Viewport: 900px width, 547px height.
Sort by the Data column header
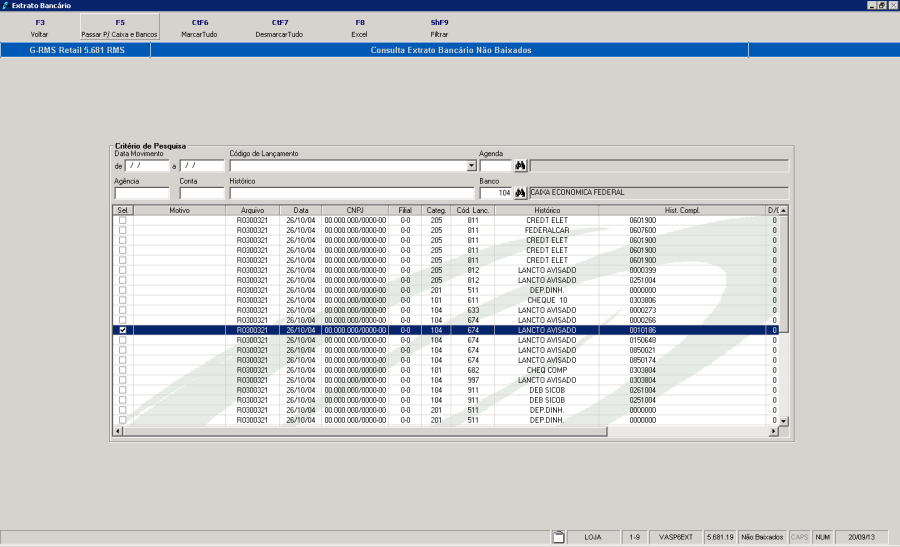301,211
